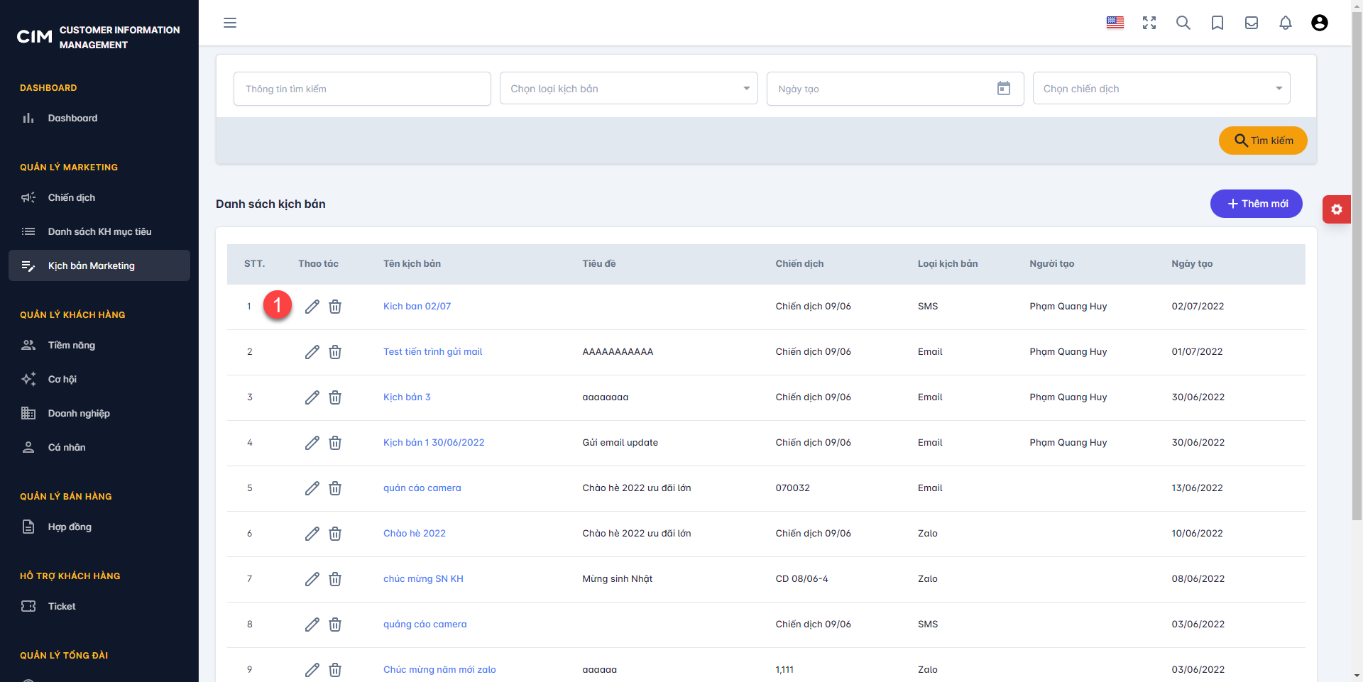This screenshot has height=682, width=1363.
Task: Open the notifications bell
Action: coord(1286,22)
